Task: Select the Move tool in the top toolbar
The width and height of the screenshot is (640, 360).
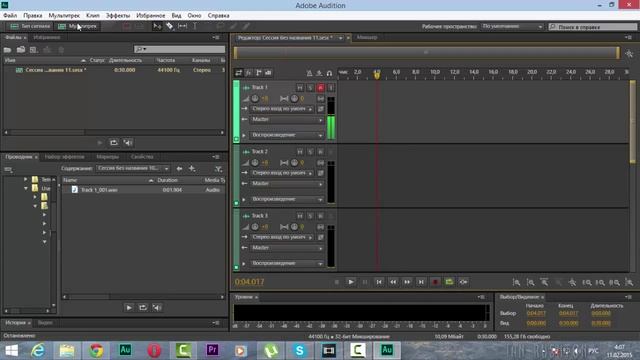Action: pyautogui.click(x=157, y=26)
